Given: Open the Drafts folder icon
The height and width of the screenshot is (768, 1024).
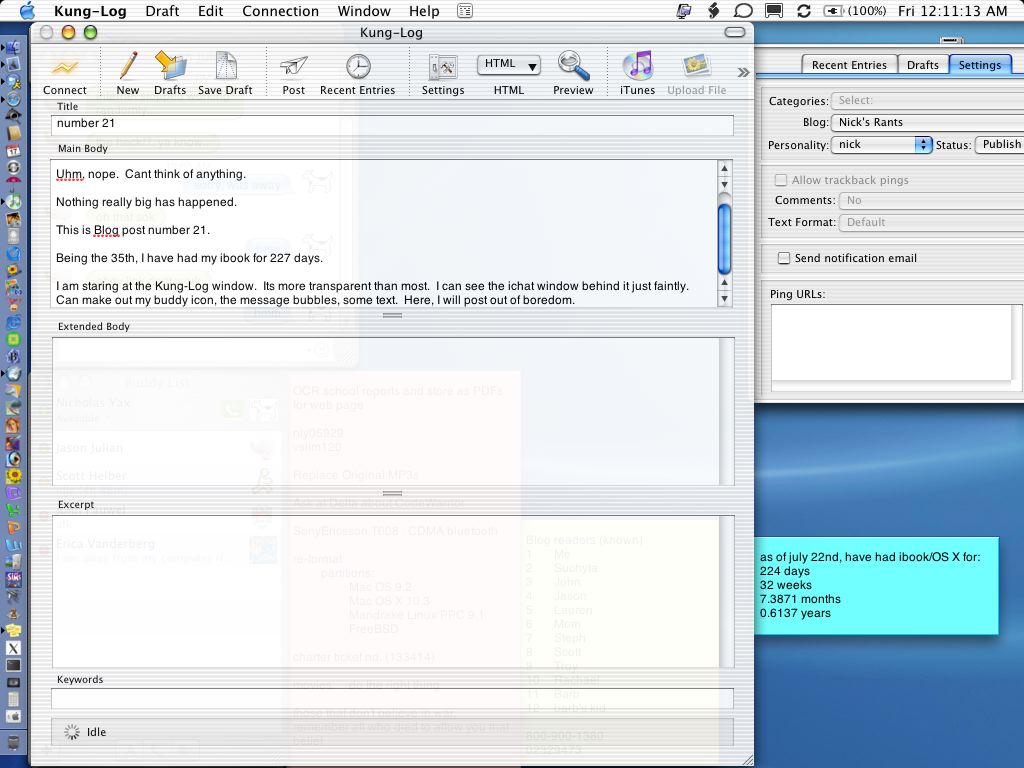Looking at the screenshot, I should (x=170, y=68).
